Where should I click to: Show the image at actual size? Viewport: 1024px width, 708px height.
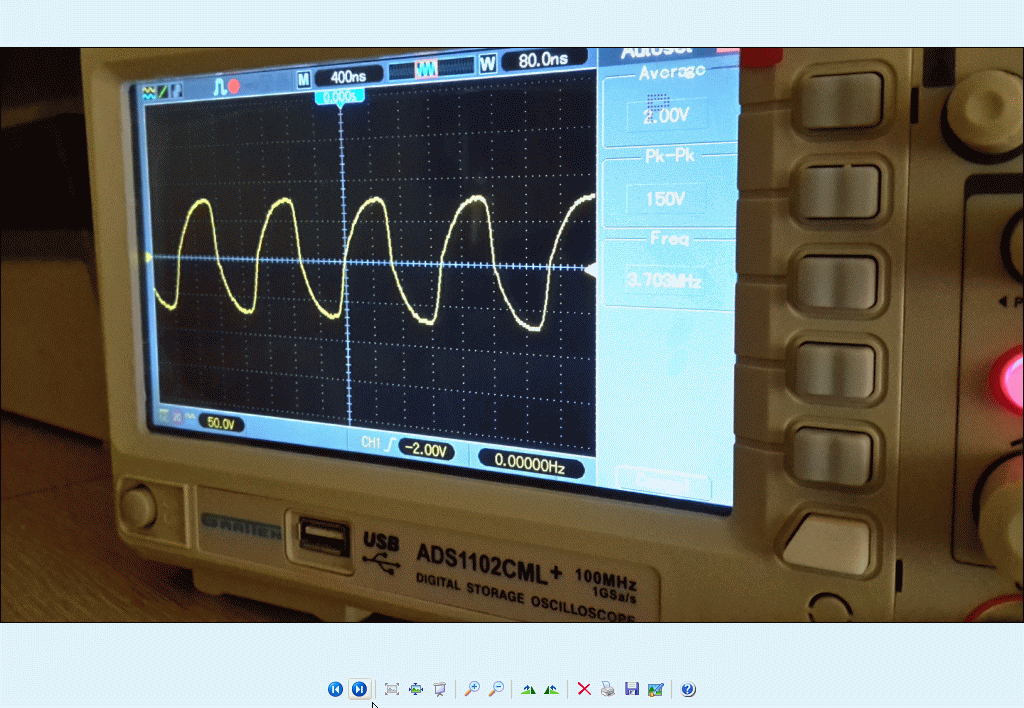(416, 689)
